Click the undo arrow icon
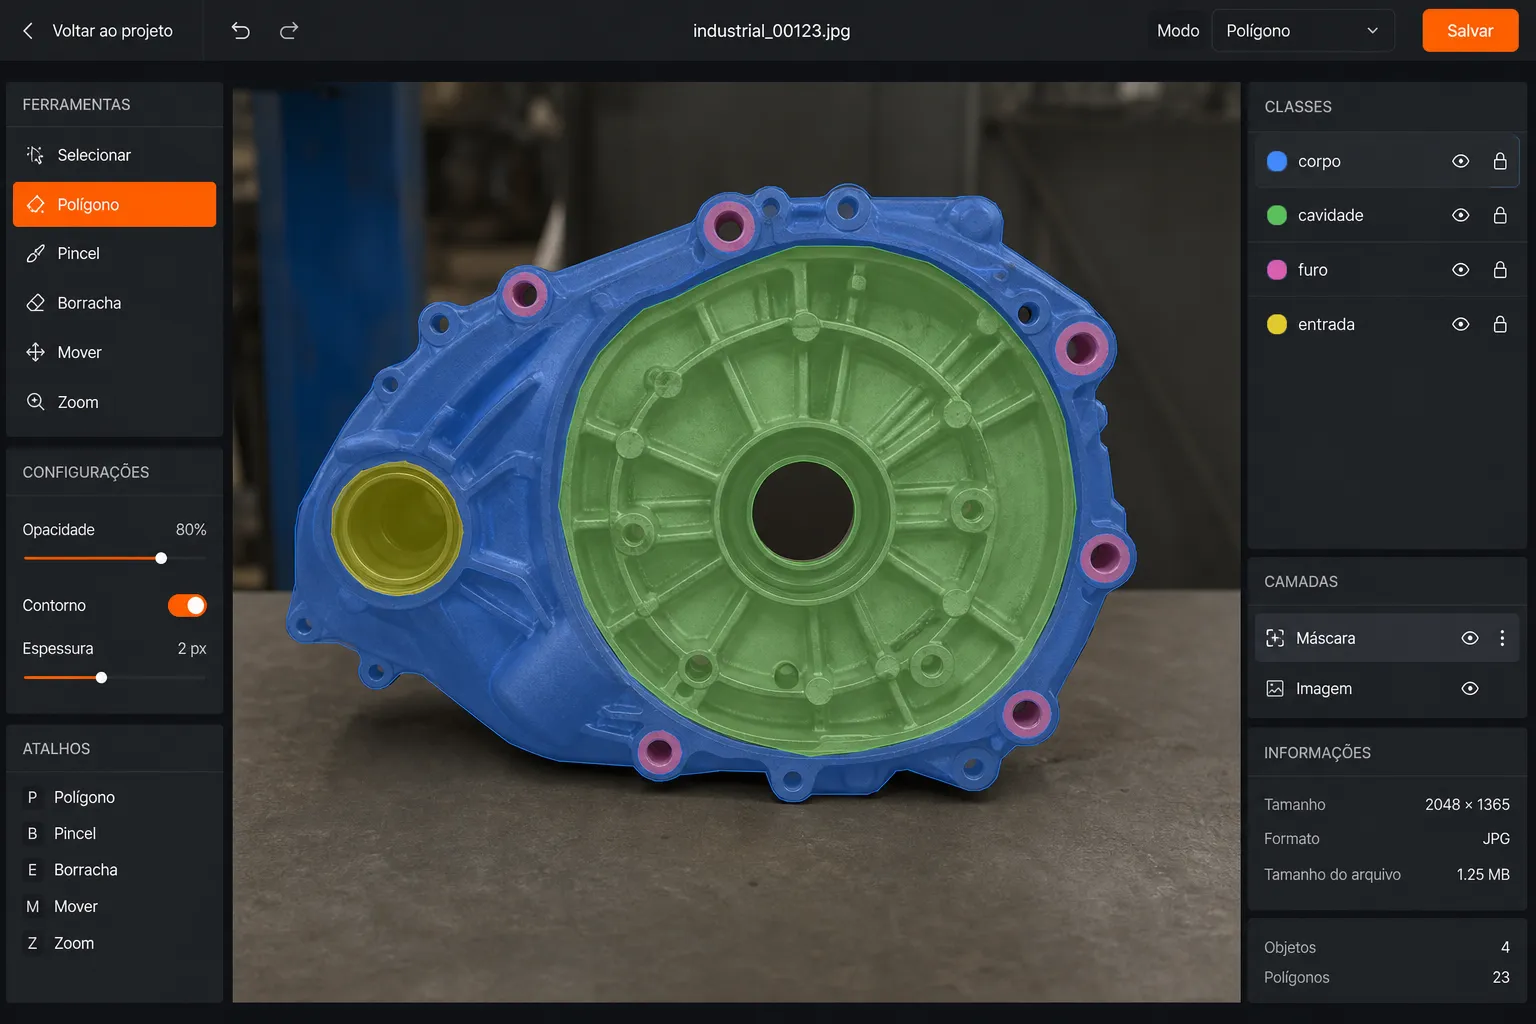This screenshot has width=1536, height=1024. [241, 31]
